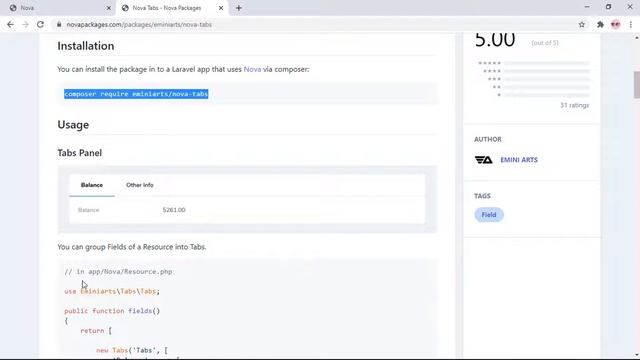Click the five-star rating bar
The width and height of the screenshot is (640, 360).
(547, 63)
